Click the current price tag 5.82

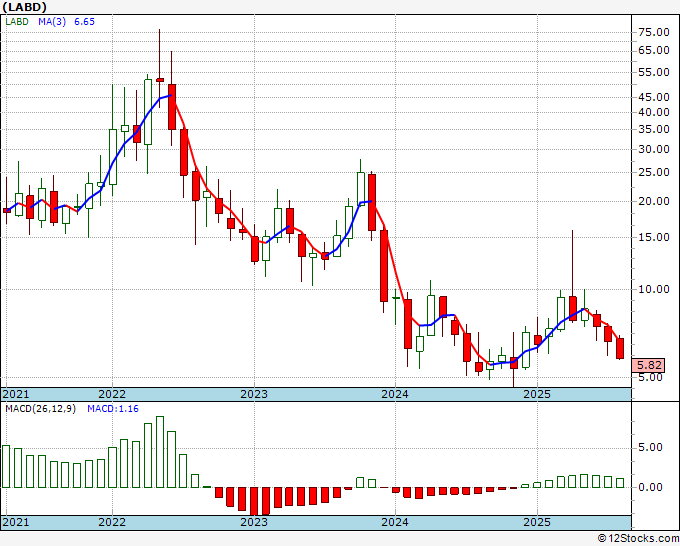click(648, 365)
